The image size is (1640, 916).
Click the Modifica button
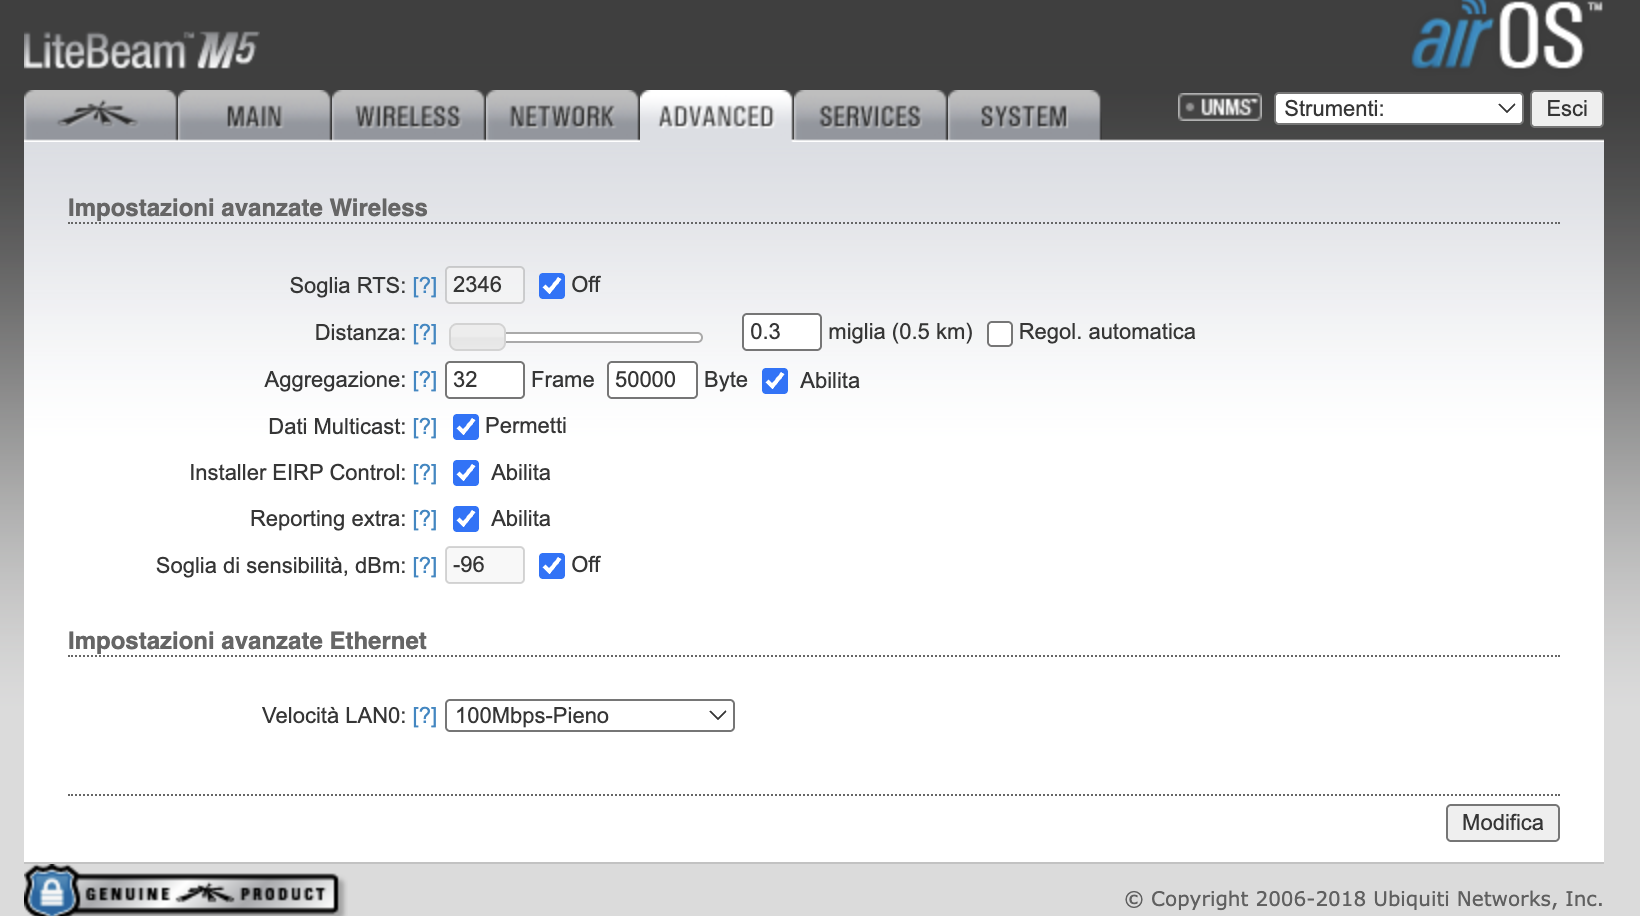1502,823
